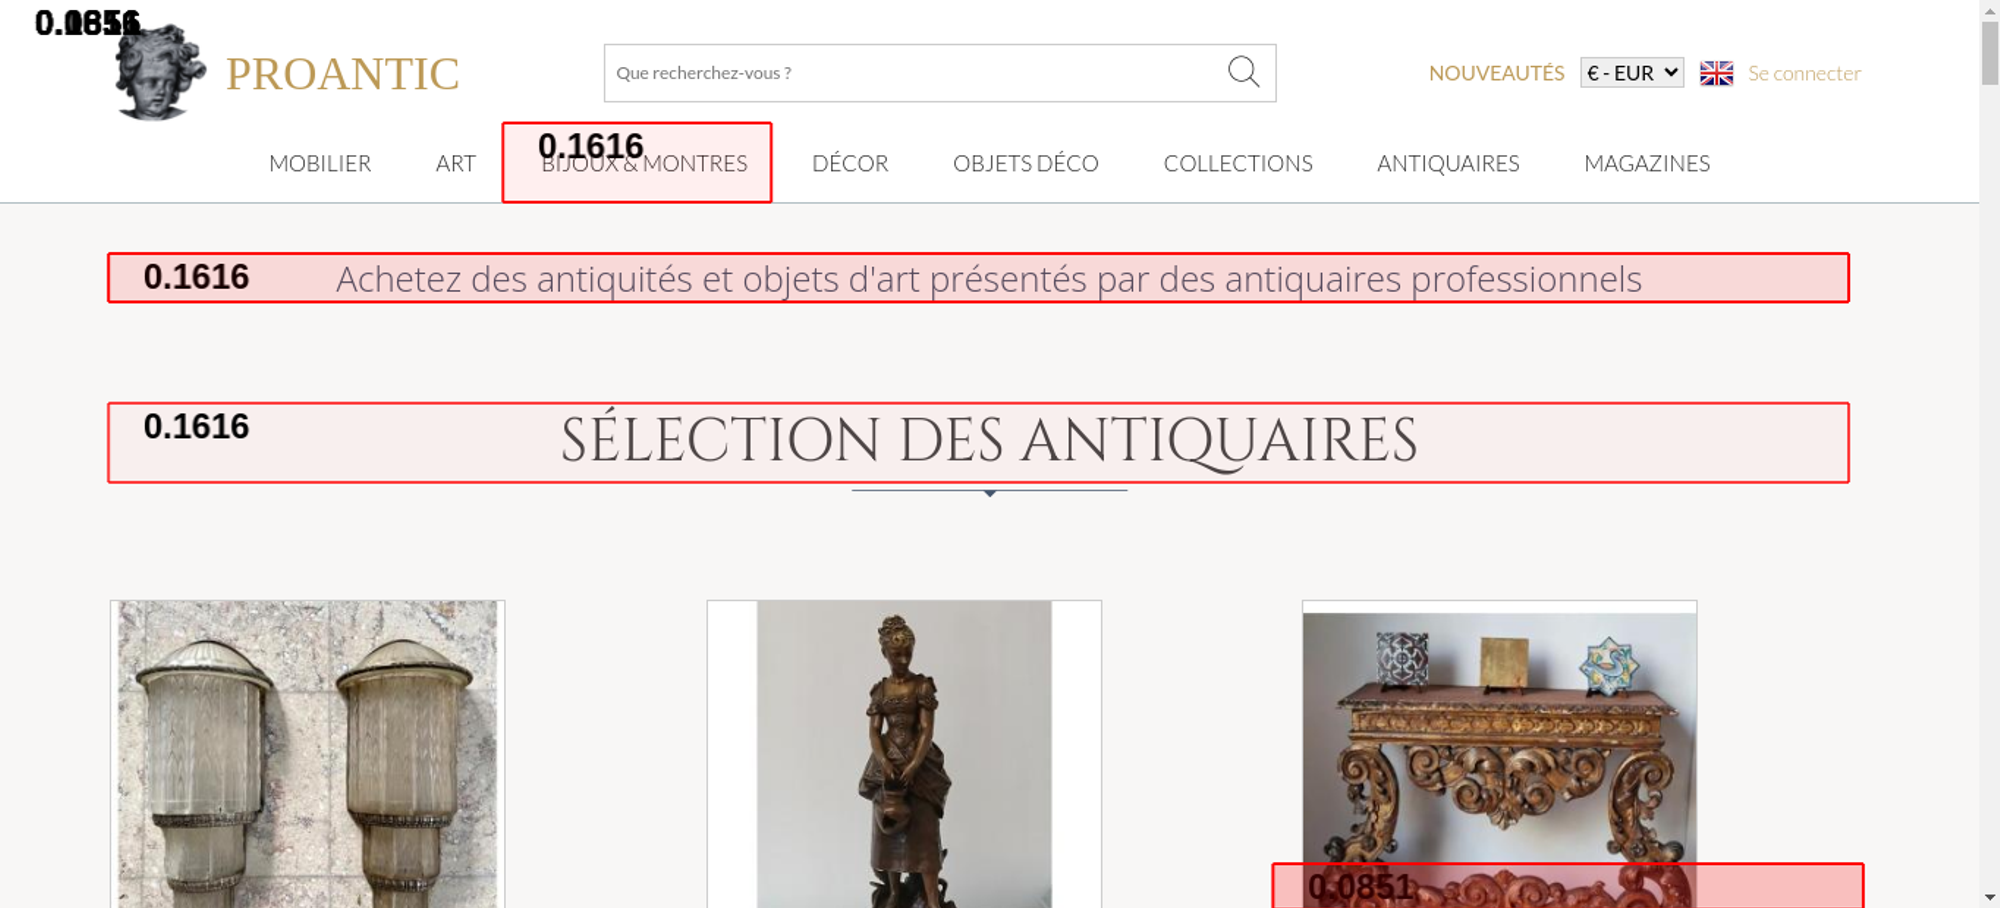Click the PROANTIC brand name text

[342, 74]
